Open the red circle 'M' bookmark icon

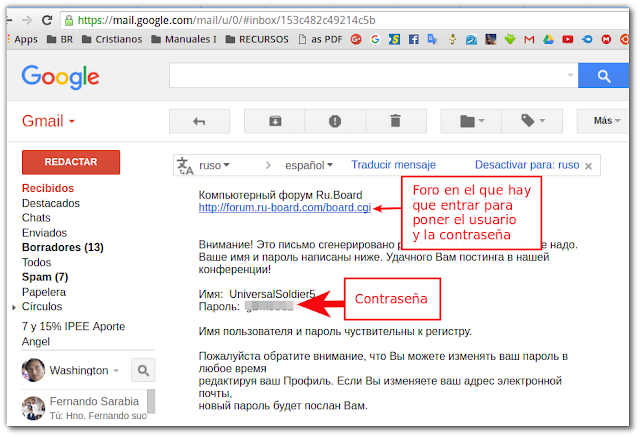click(x=606, y=39)
